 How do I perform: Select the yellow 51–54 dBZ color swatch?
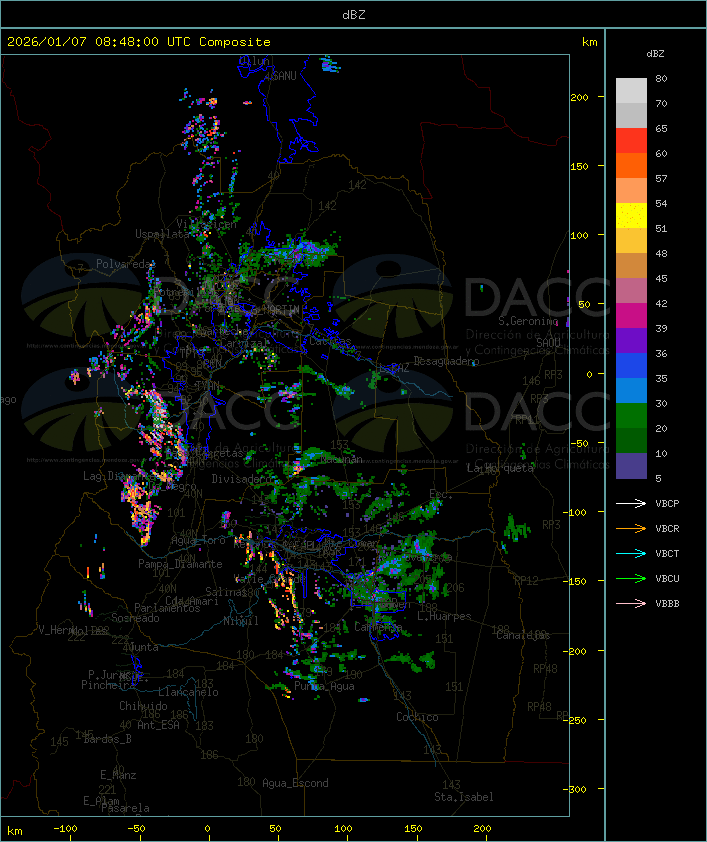tap(631, 216)
